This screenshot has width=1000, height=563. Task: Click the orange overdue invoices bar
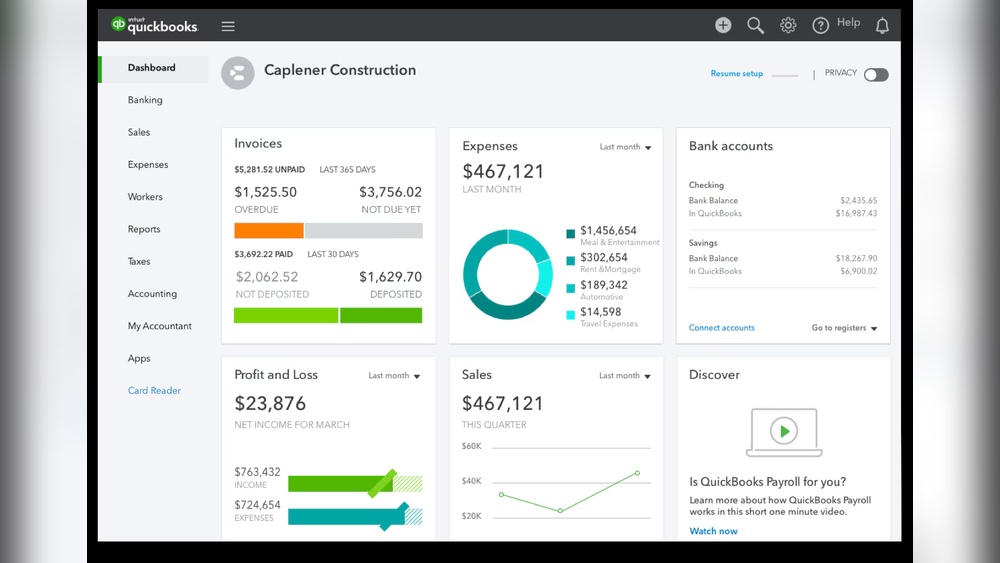(x=268, y=230)
